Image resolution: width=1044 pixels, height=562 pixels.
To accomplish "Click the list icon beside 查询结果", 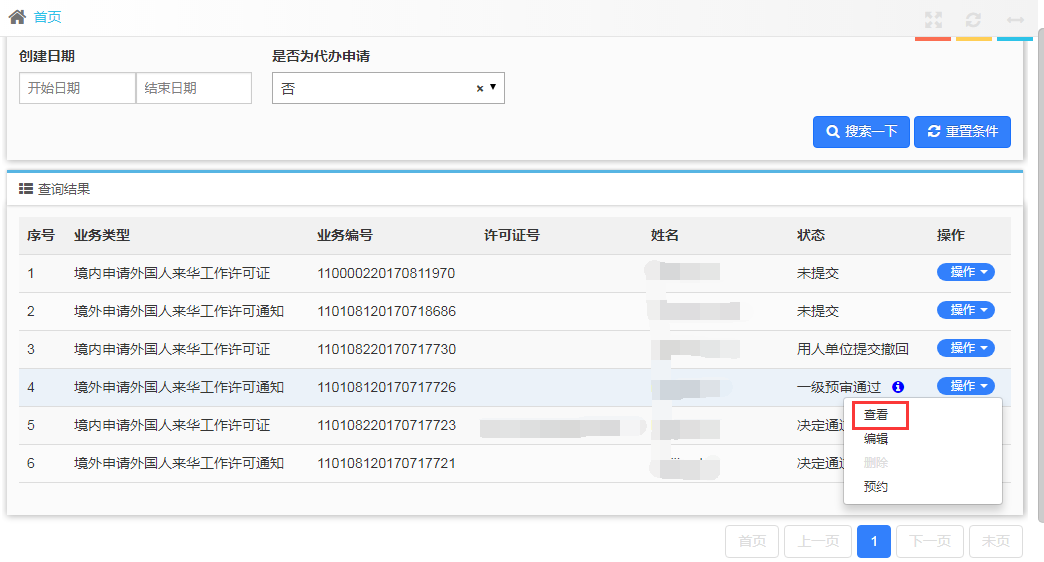I will point(26,188).
